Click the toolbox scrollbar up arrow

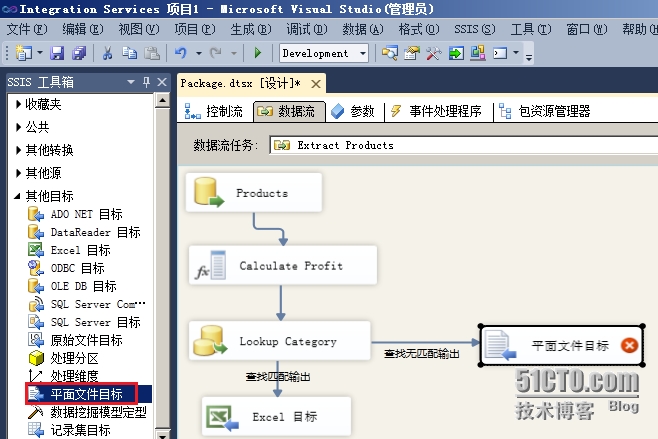click(162, 101)
